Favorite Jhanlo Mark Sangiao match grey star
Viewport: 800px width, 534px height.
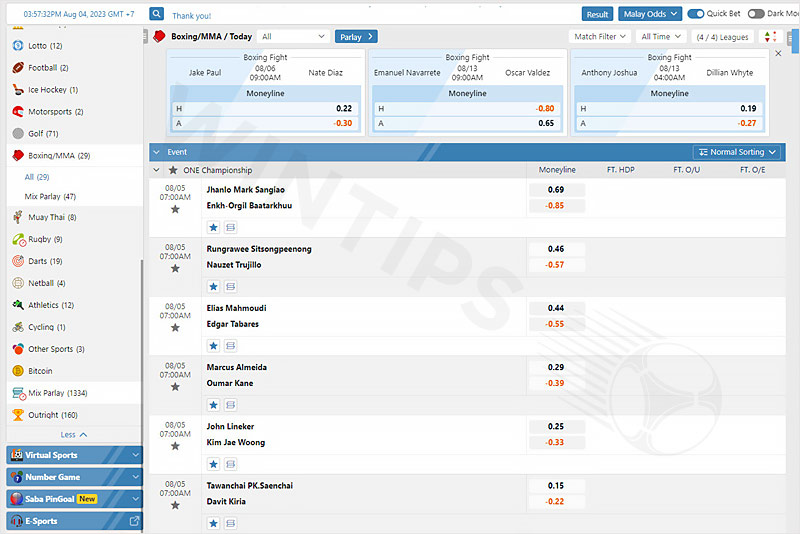[x=175, y=209]
